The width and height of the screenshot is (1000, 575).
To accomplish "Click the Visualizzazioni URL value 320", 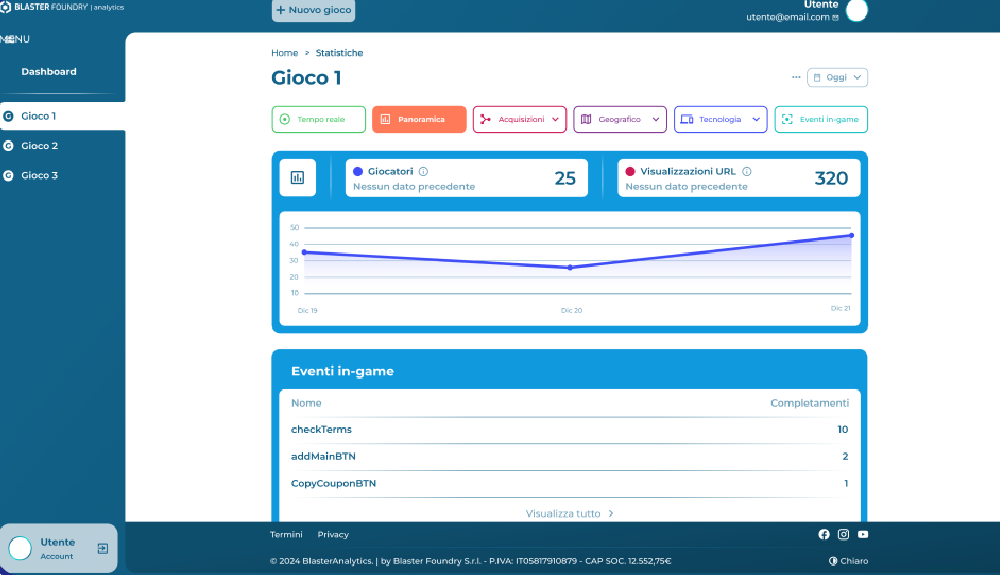I will 831,178.
